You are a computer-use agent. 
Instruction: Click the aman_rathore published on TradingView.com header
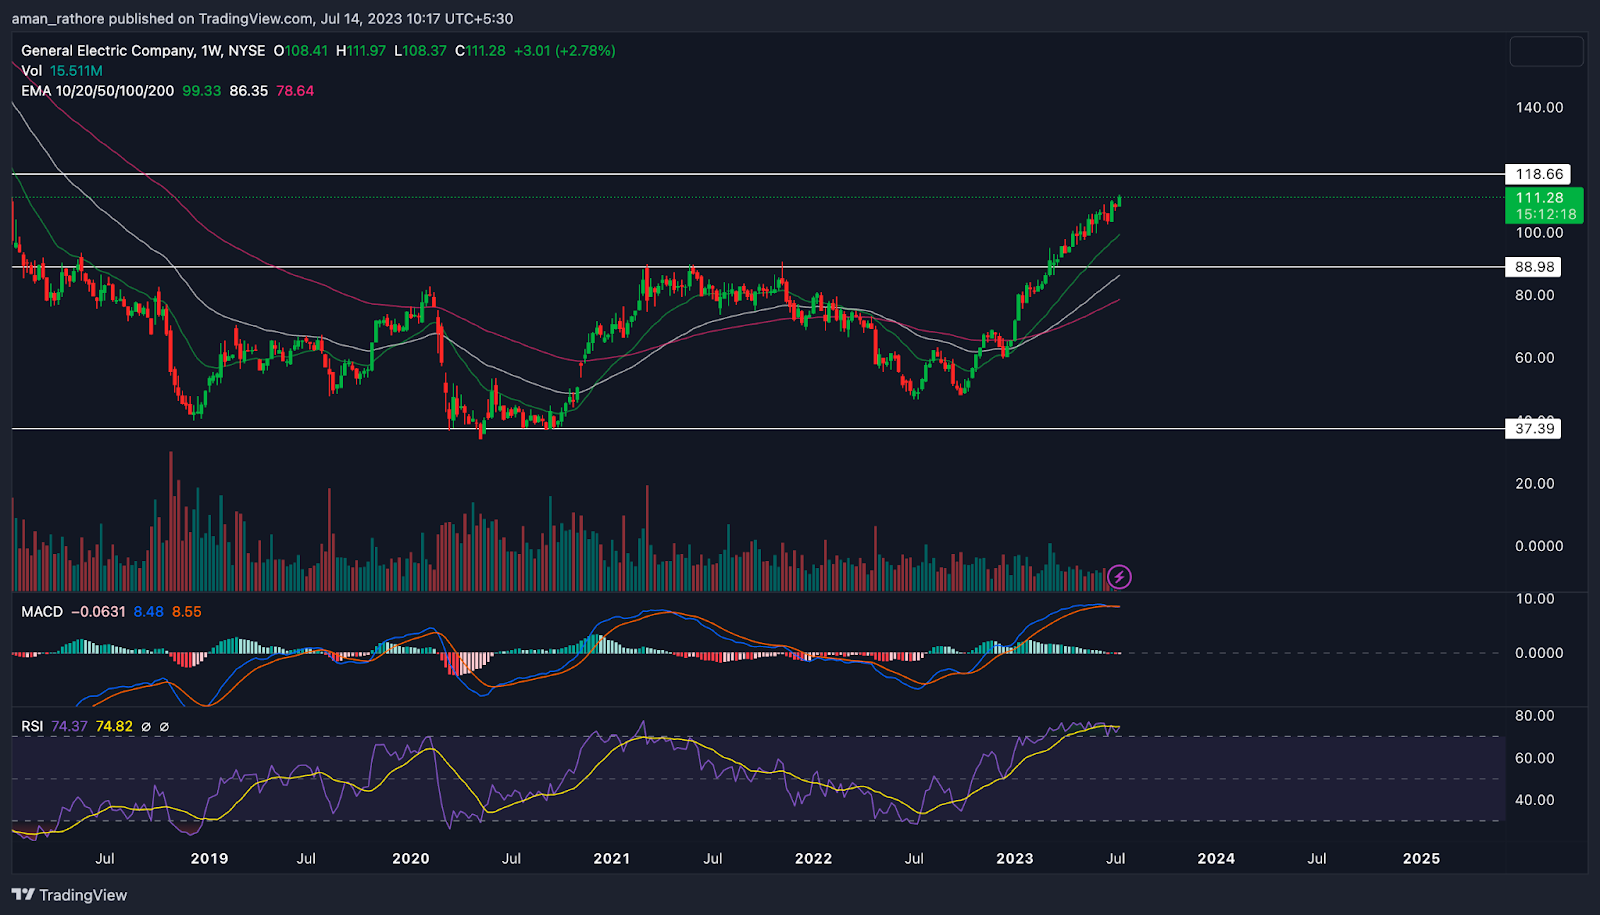pyautogui.click(x=262, y=18)
